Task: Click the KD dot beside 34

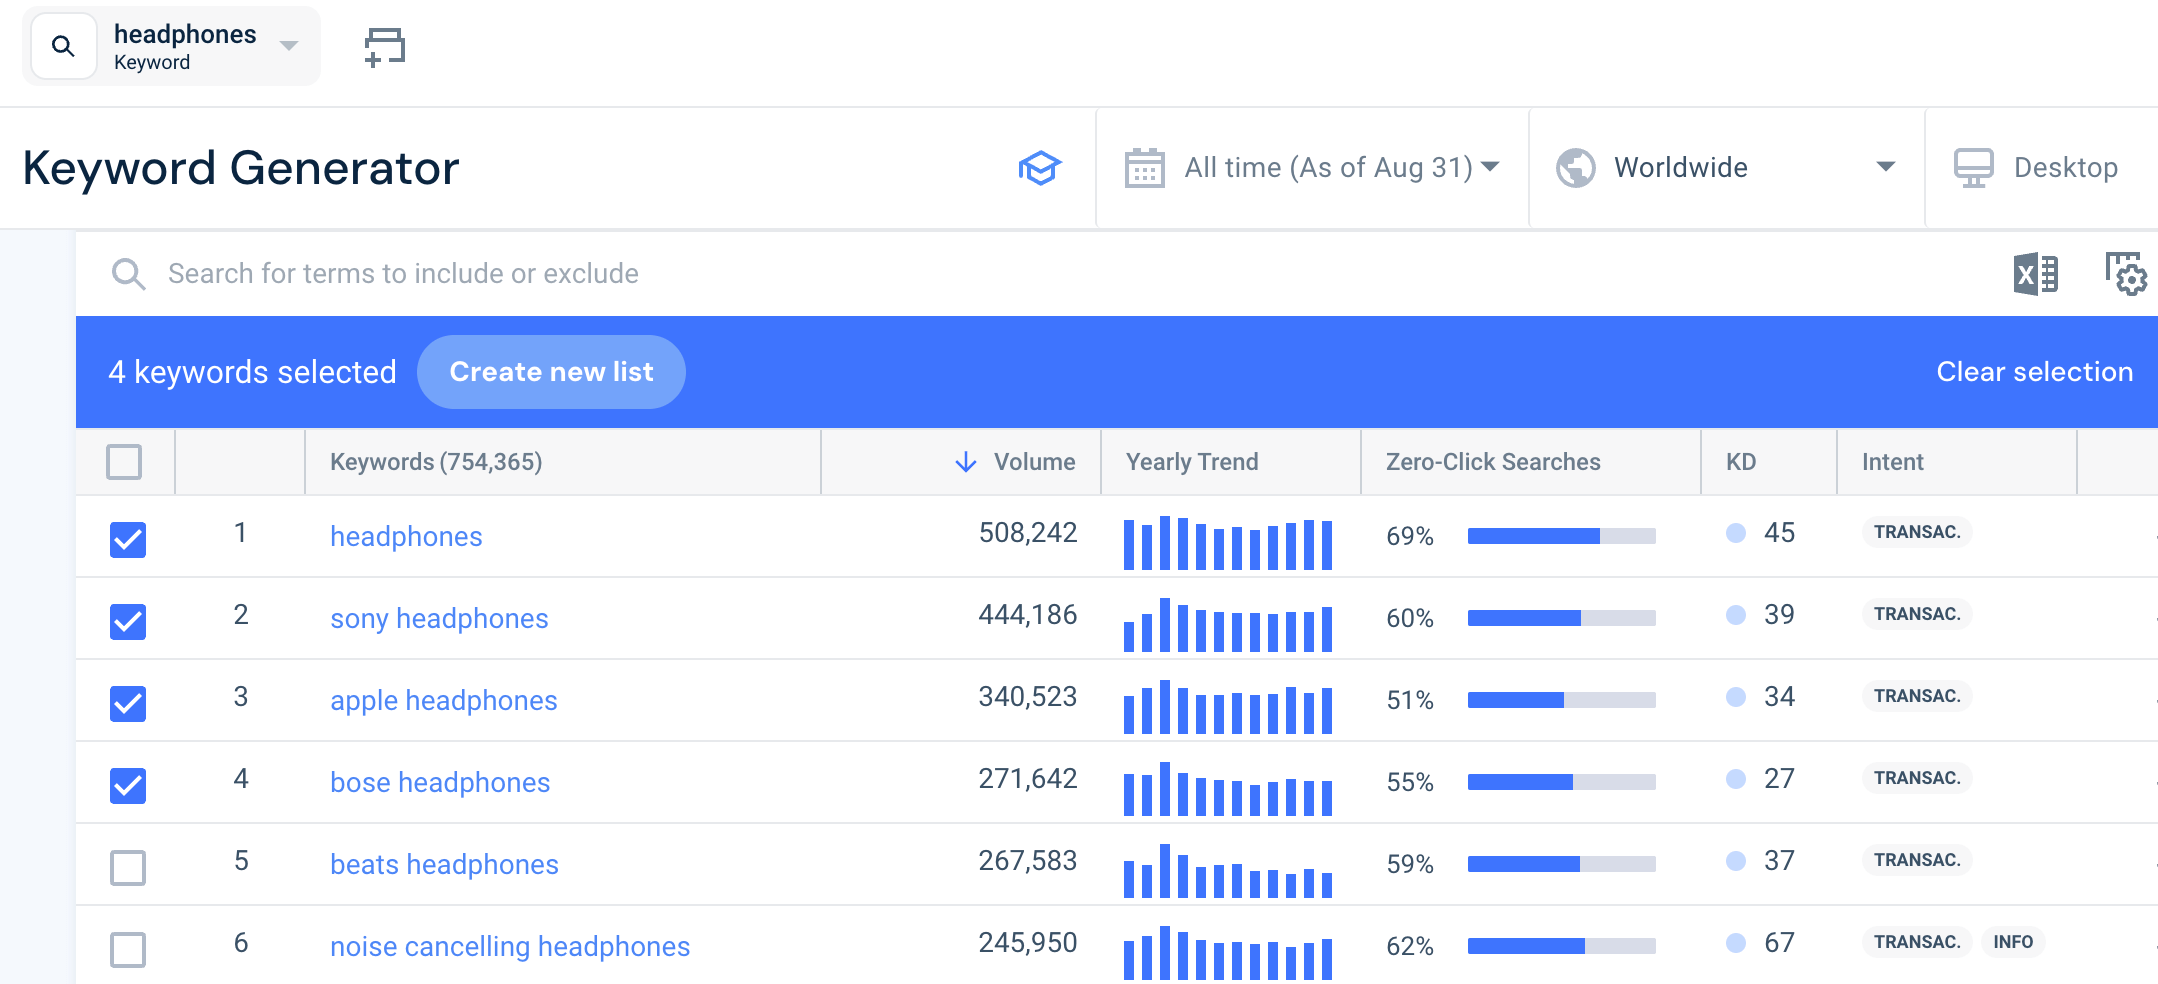Action: point(1736,697)
